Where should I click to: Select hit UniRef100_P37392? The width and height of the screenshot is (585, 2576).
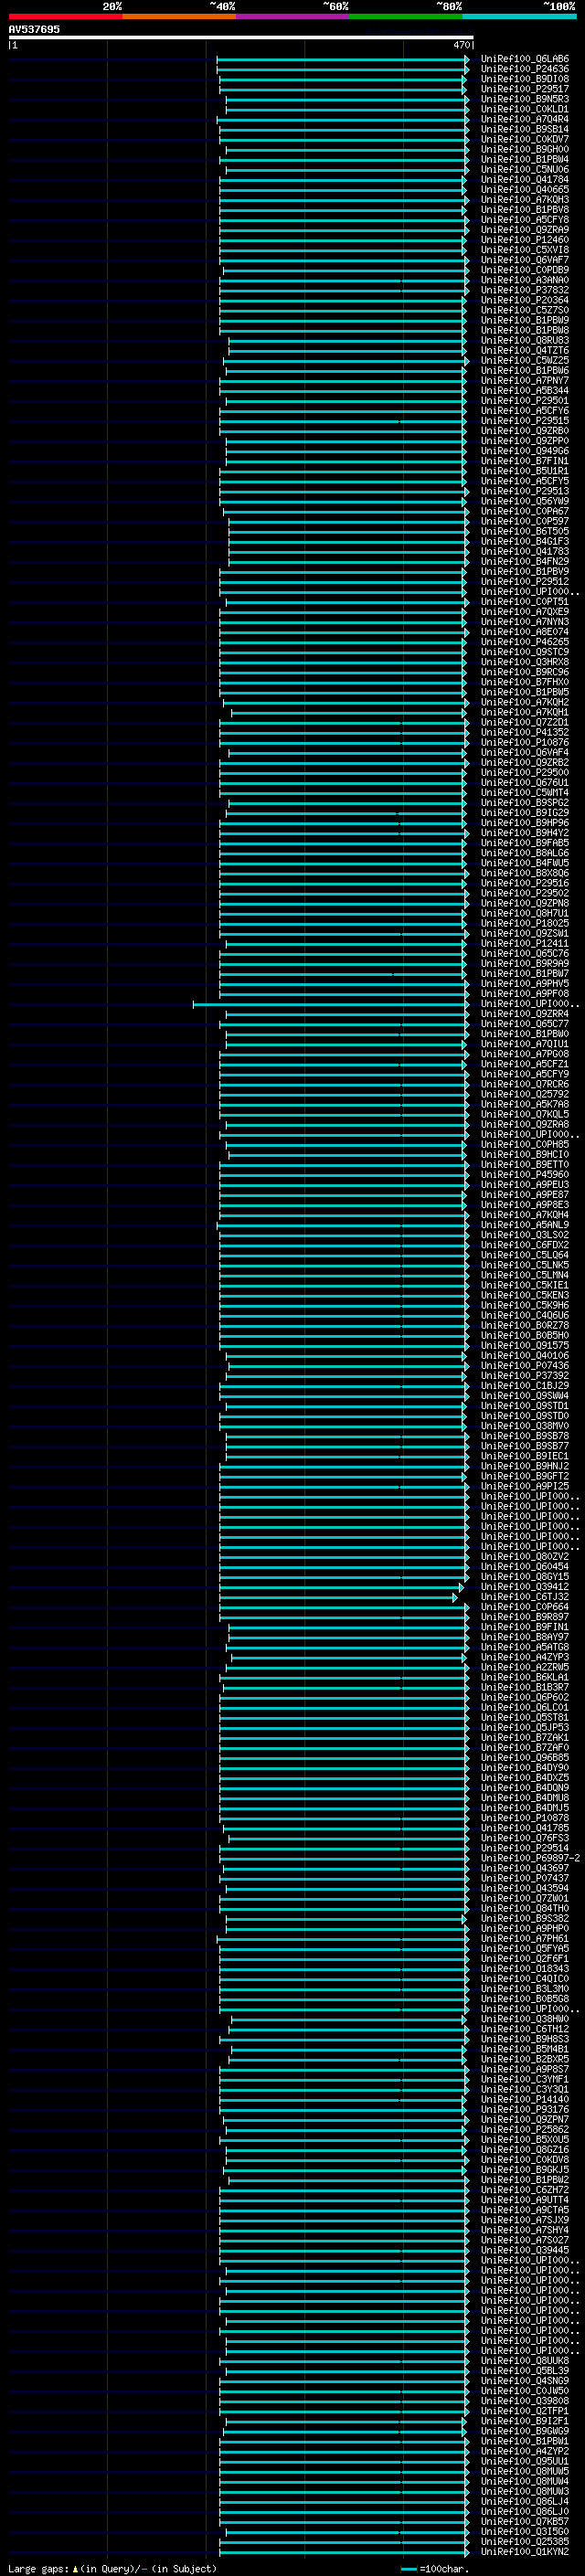tap(525, 1376)
